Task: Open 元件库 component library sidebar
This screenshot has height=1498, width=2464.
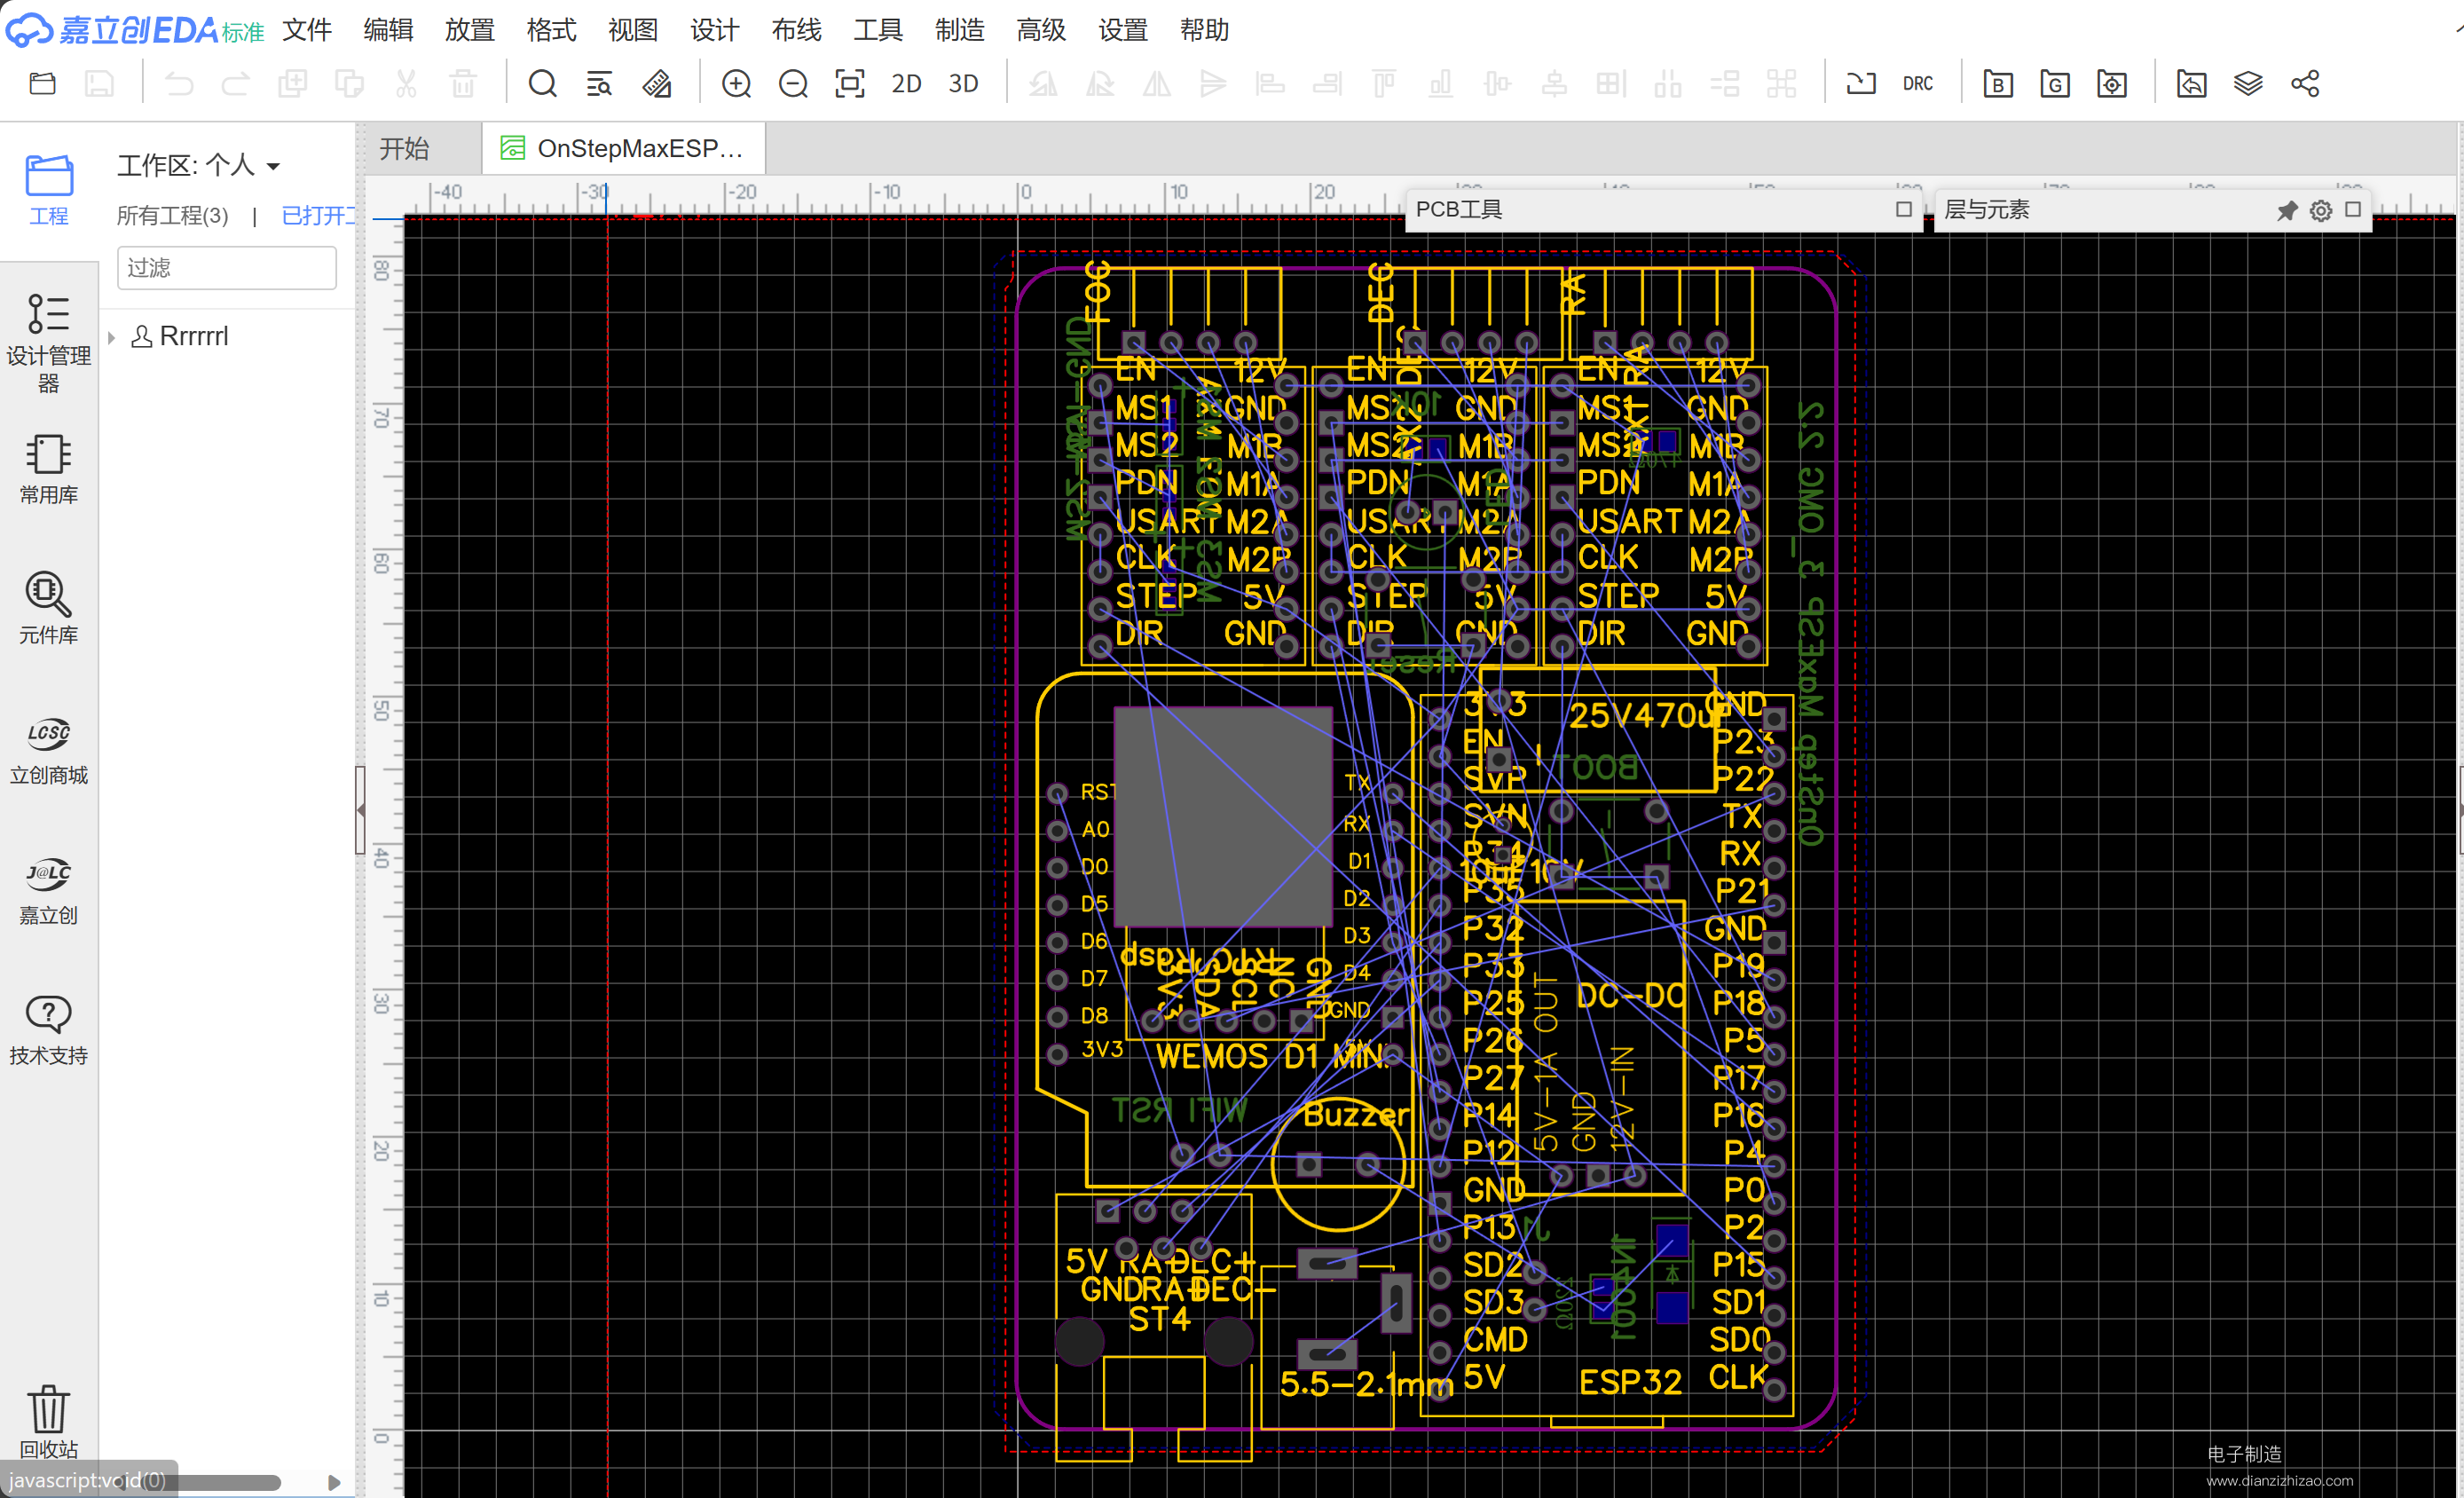Action: [48, 608]
